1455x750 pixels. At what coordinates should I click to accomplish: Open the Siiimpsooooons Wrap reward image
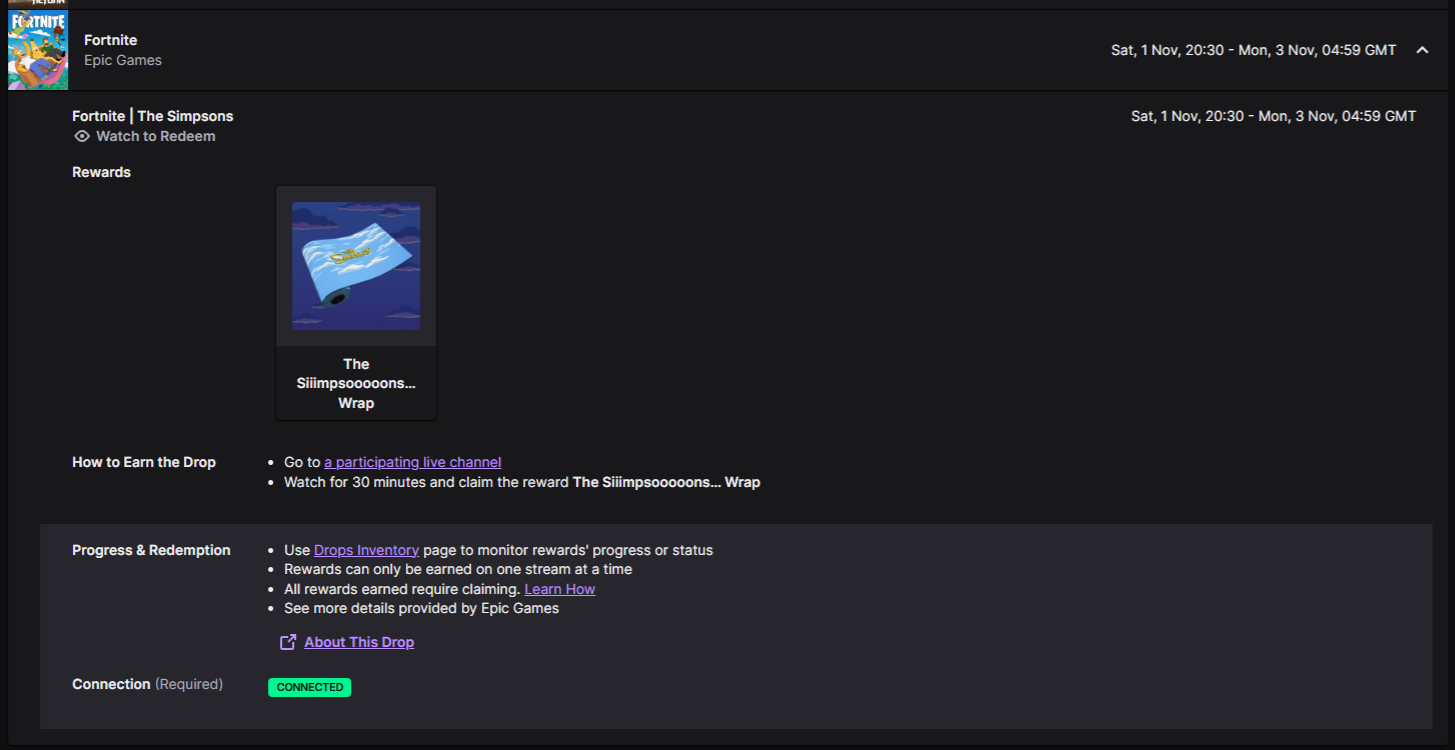click(356, 266)
